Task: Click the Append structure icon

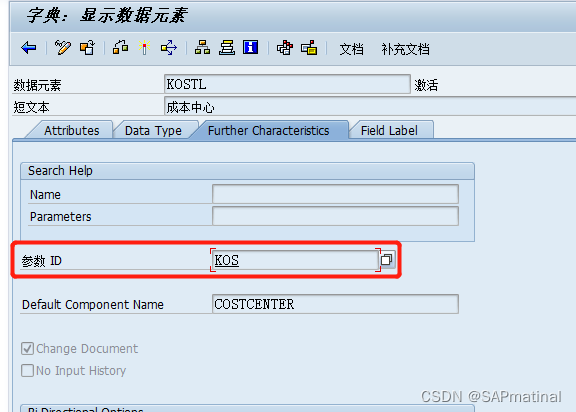Action: pos(285,48)
